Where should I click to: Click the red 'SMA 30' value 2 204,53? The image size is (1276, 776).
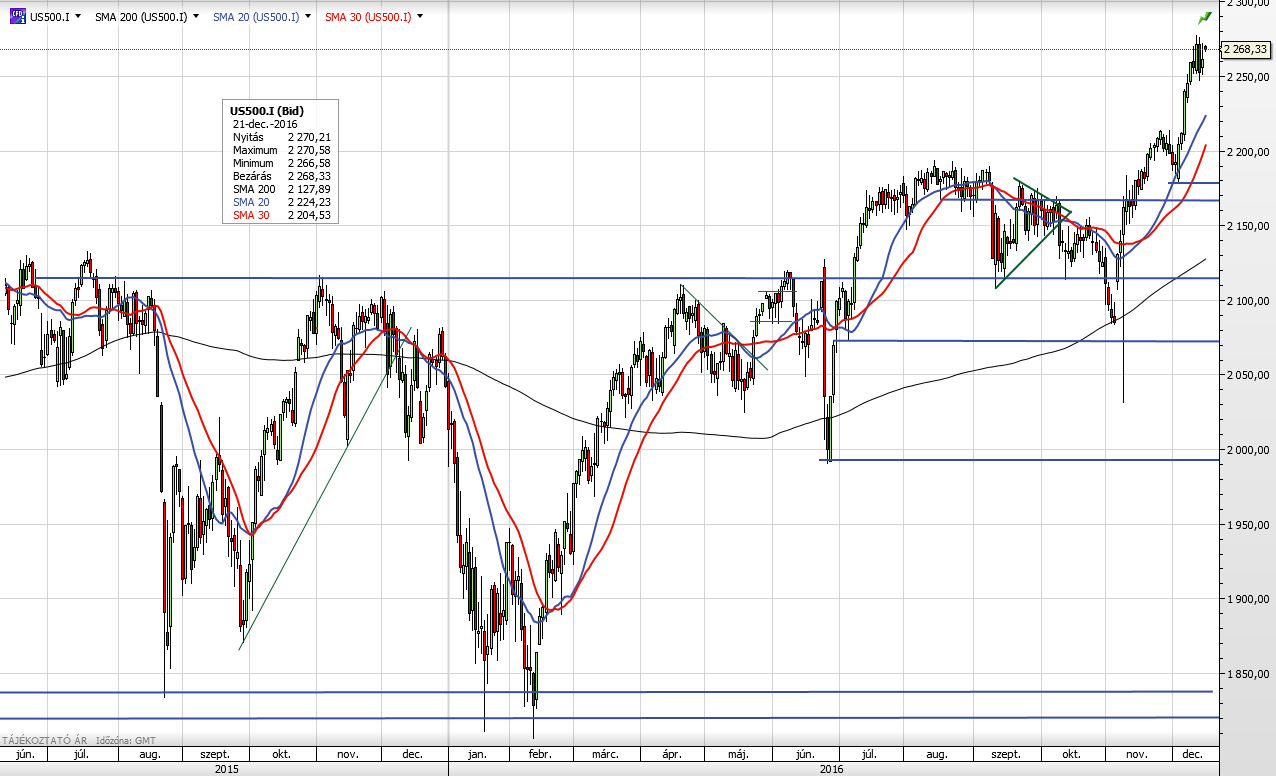click(308, 215)
